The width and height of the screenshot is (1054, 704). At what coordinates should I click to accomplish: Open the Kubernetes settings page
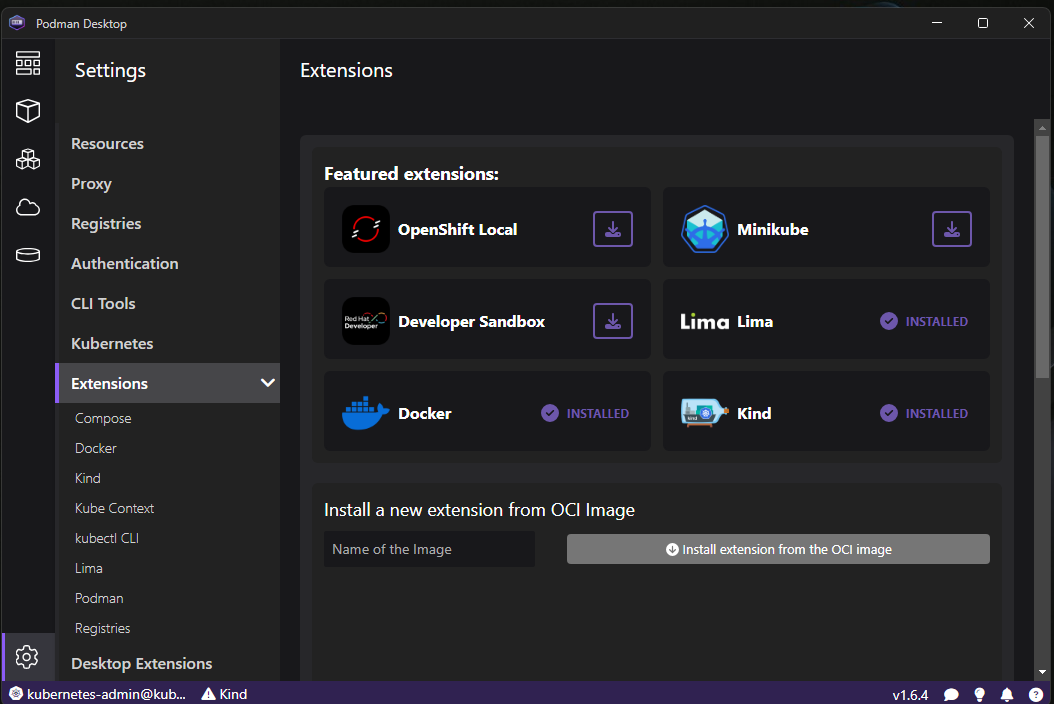pos(112,343)
